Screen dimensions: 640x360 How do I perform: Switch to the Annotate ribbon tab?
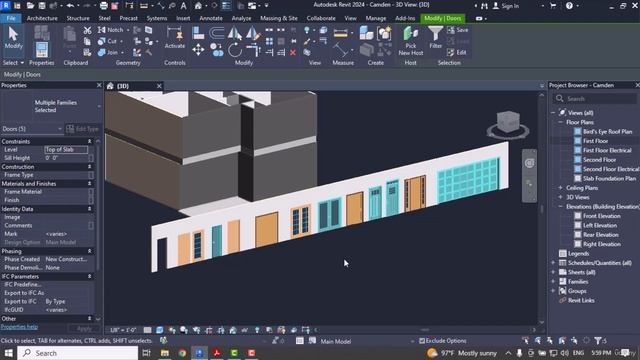211,18
